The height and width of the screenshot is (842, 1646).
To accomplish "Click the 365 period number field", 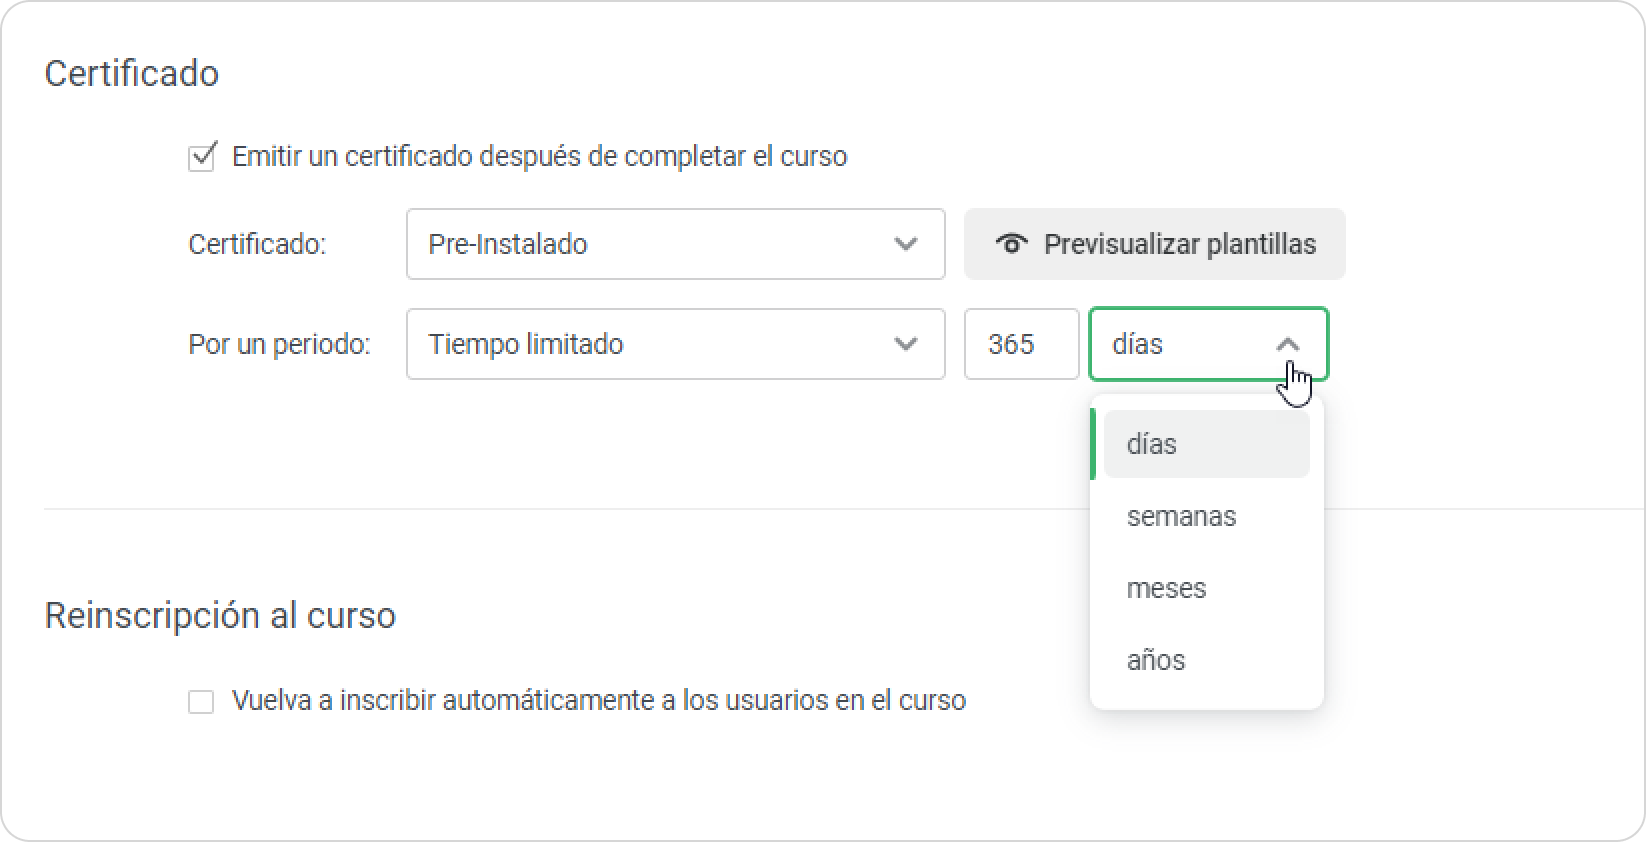I will point(1020,344).
